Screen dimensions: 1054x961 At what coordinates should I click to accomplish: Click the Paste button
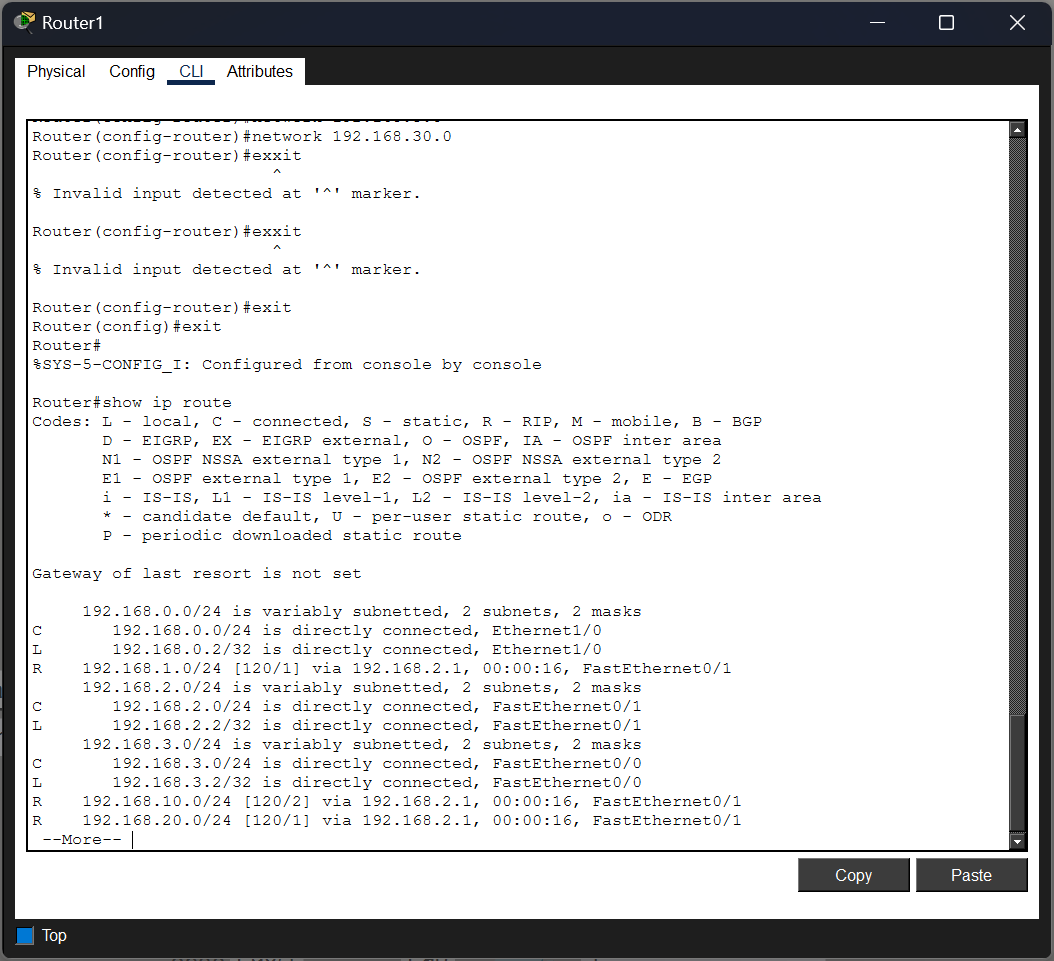click(x=971, y=875)
